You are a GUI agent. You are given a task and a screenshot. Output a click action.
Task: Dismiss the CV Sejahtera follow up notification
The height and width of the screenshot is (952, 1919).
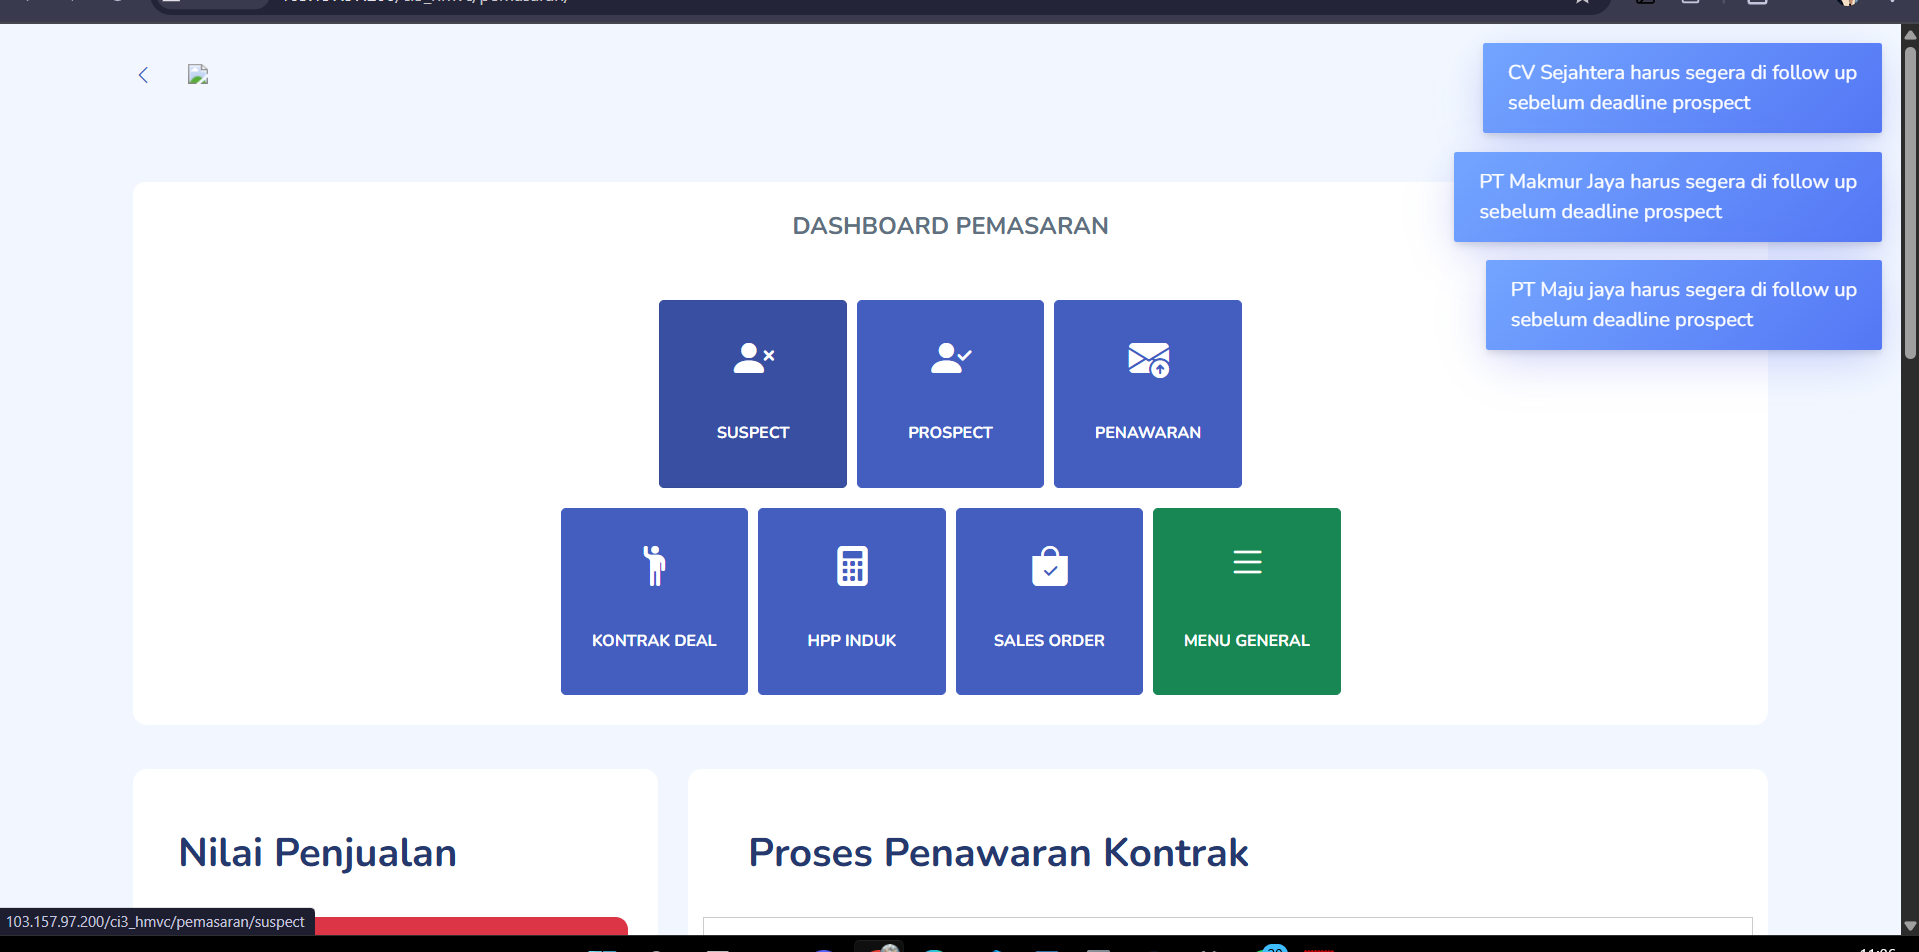1681,88
